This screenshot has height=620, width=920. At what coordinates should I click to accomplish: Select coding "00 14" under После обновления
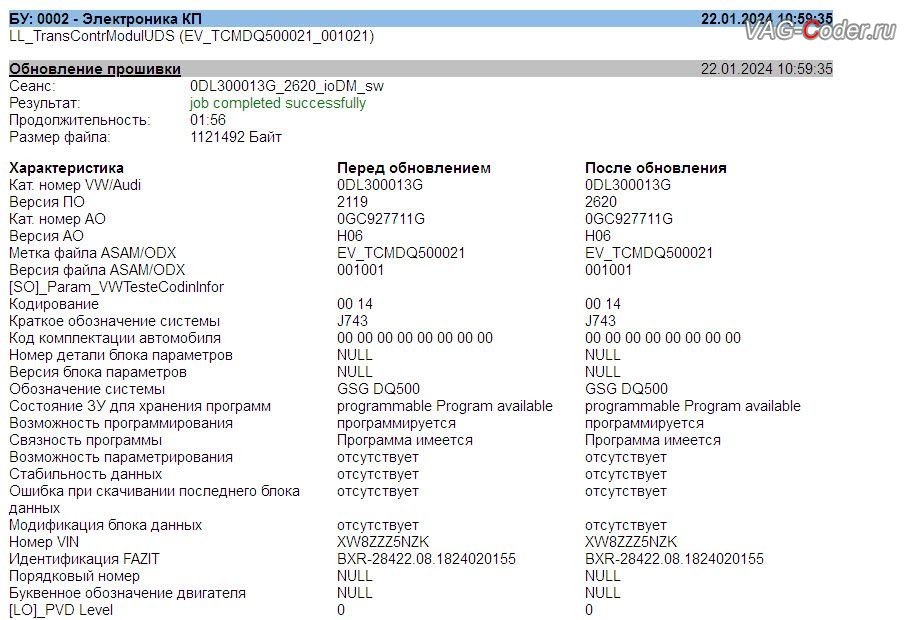[603, 304]
